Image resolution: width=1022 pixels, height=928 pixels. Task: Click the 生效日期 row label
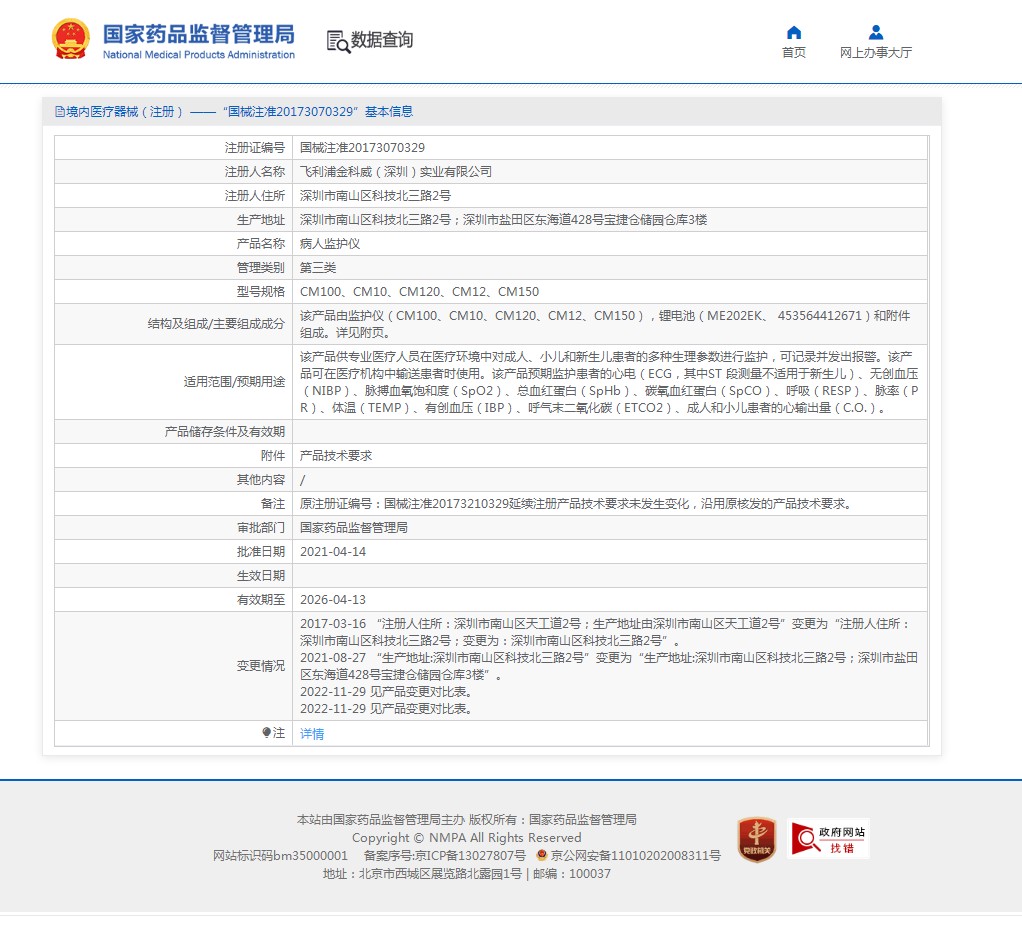(261, 576)
